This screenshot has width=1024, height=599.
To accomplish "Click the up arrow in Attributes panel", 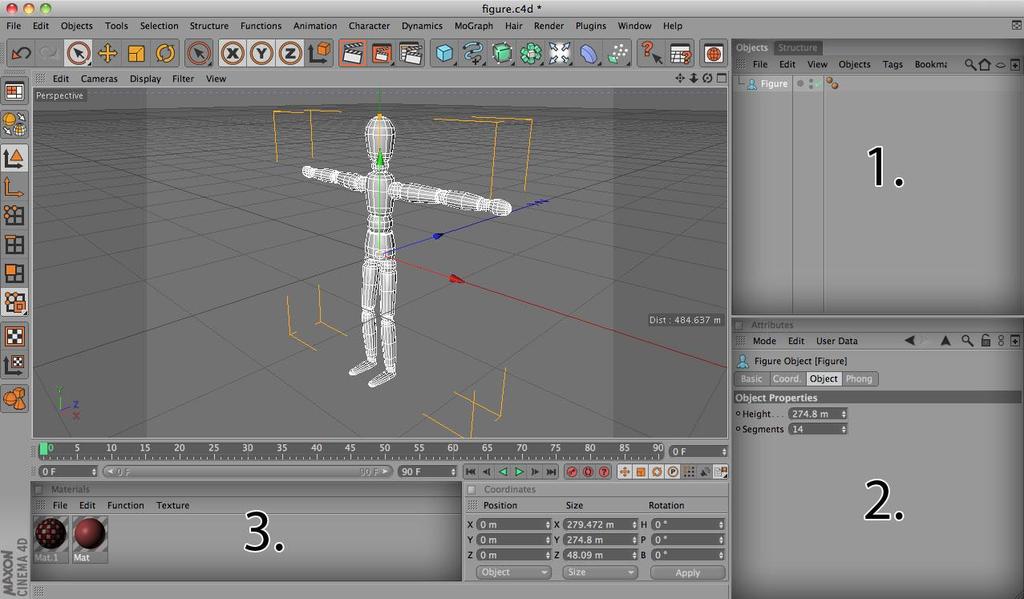I will 945,340.
